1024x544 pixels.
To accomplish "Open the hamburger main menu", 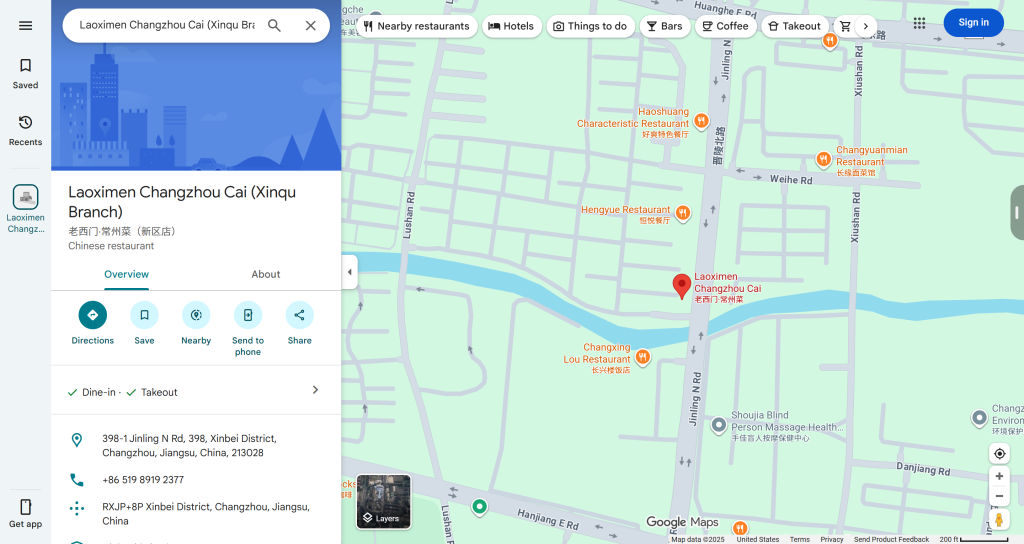I will [x=25, y=26].
